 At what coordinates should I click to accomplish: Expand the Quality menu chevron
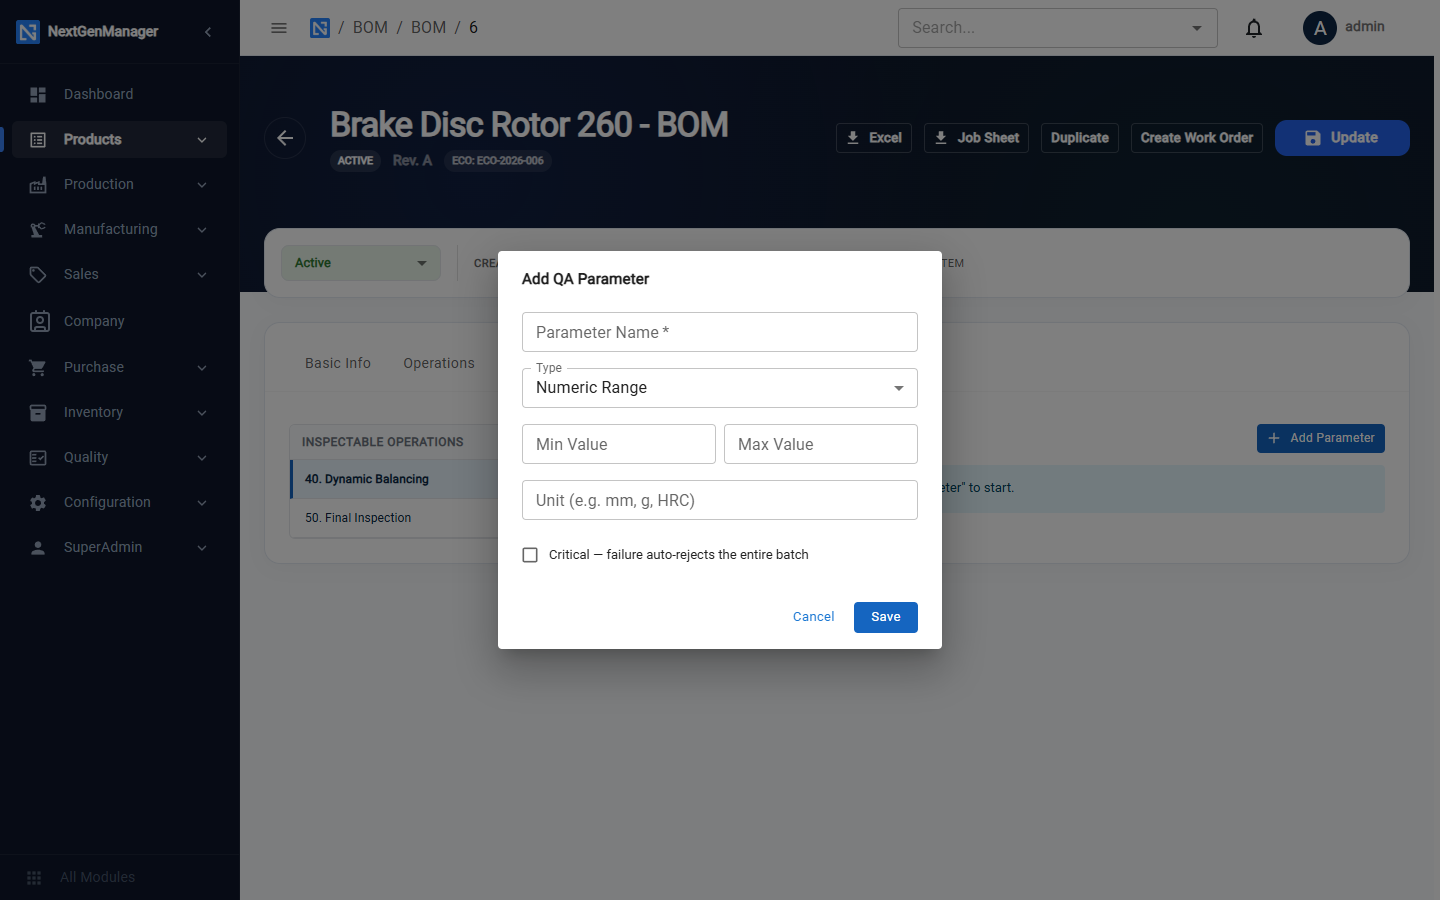pyautogui.click(x=202, y=458)
